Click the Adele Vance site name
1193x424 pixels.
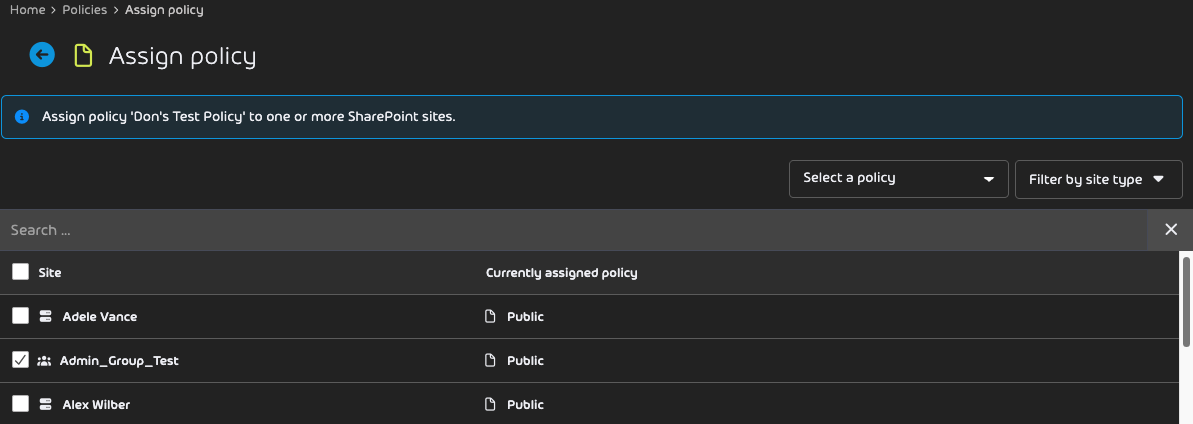click(100, 317)
